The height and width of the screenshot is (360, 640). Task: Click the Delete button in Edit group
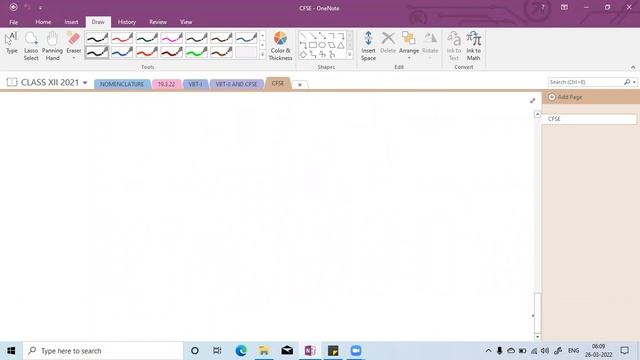[388, 43]
